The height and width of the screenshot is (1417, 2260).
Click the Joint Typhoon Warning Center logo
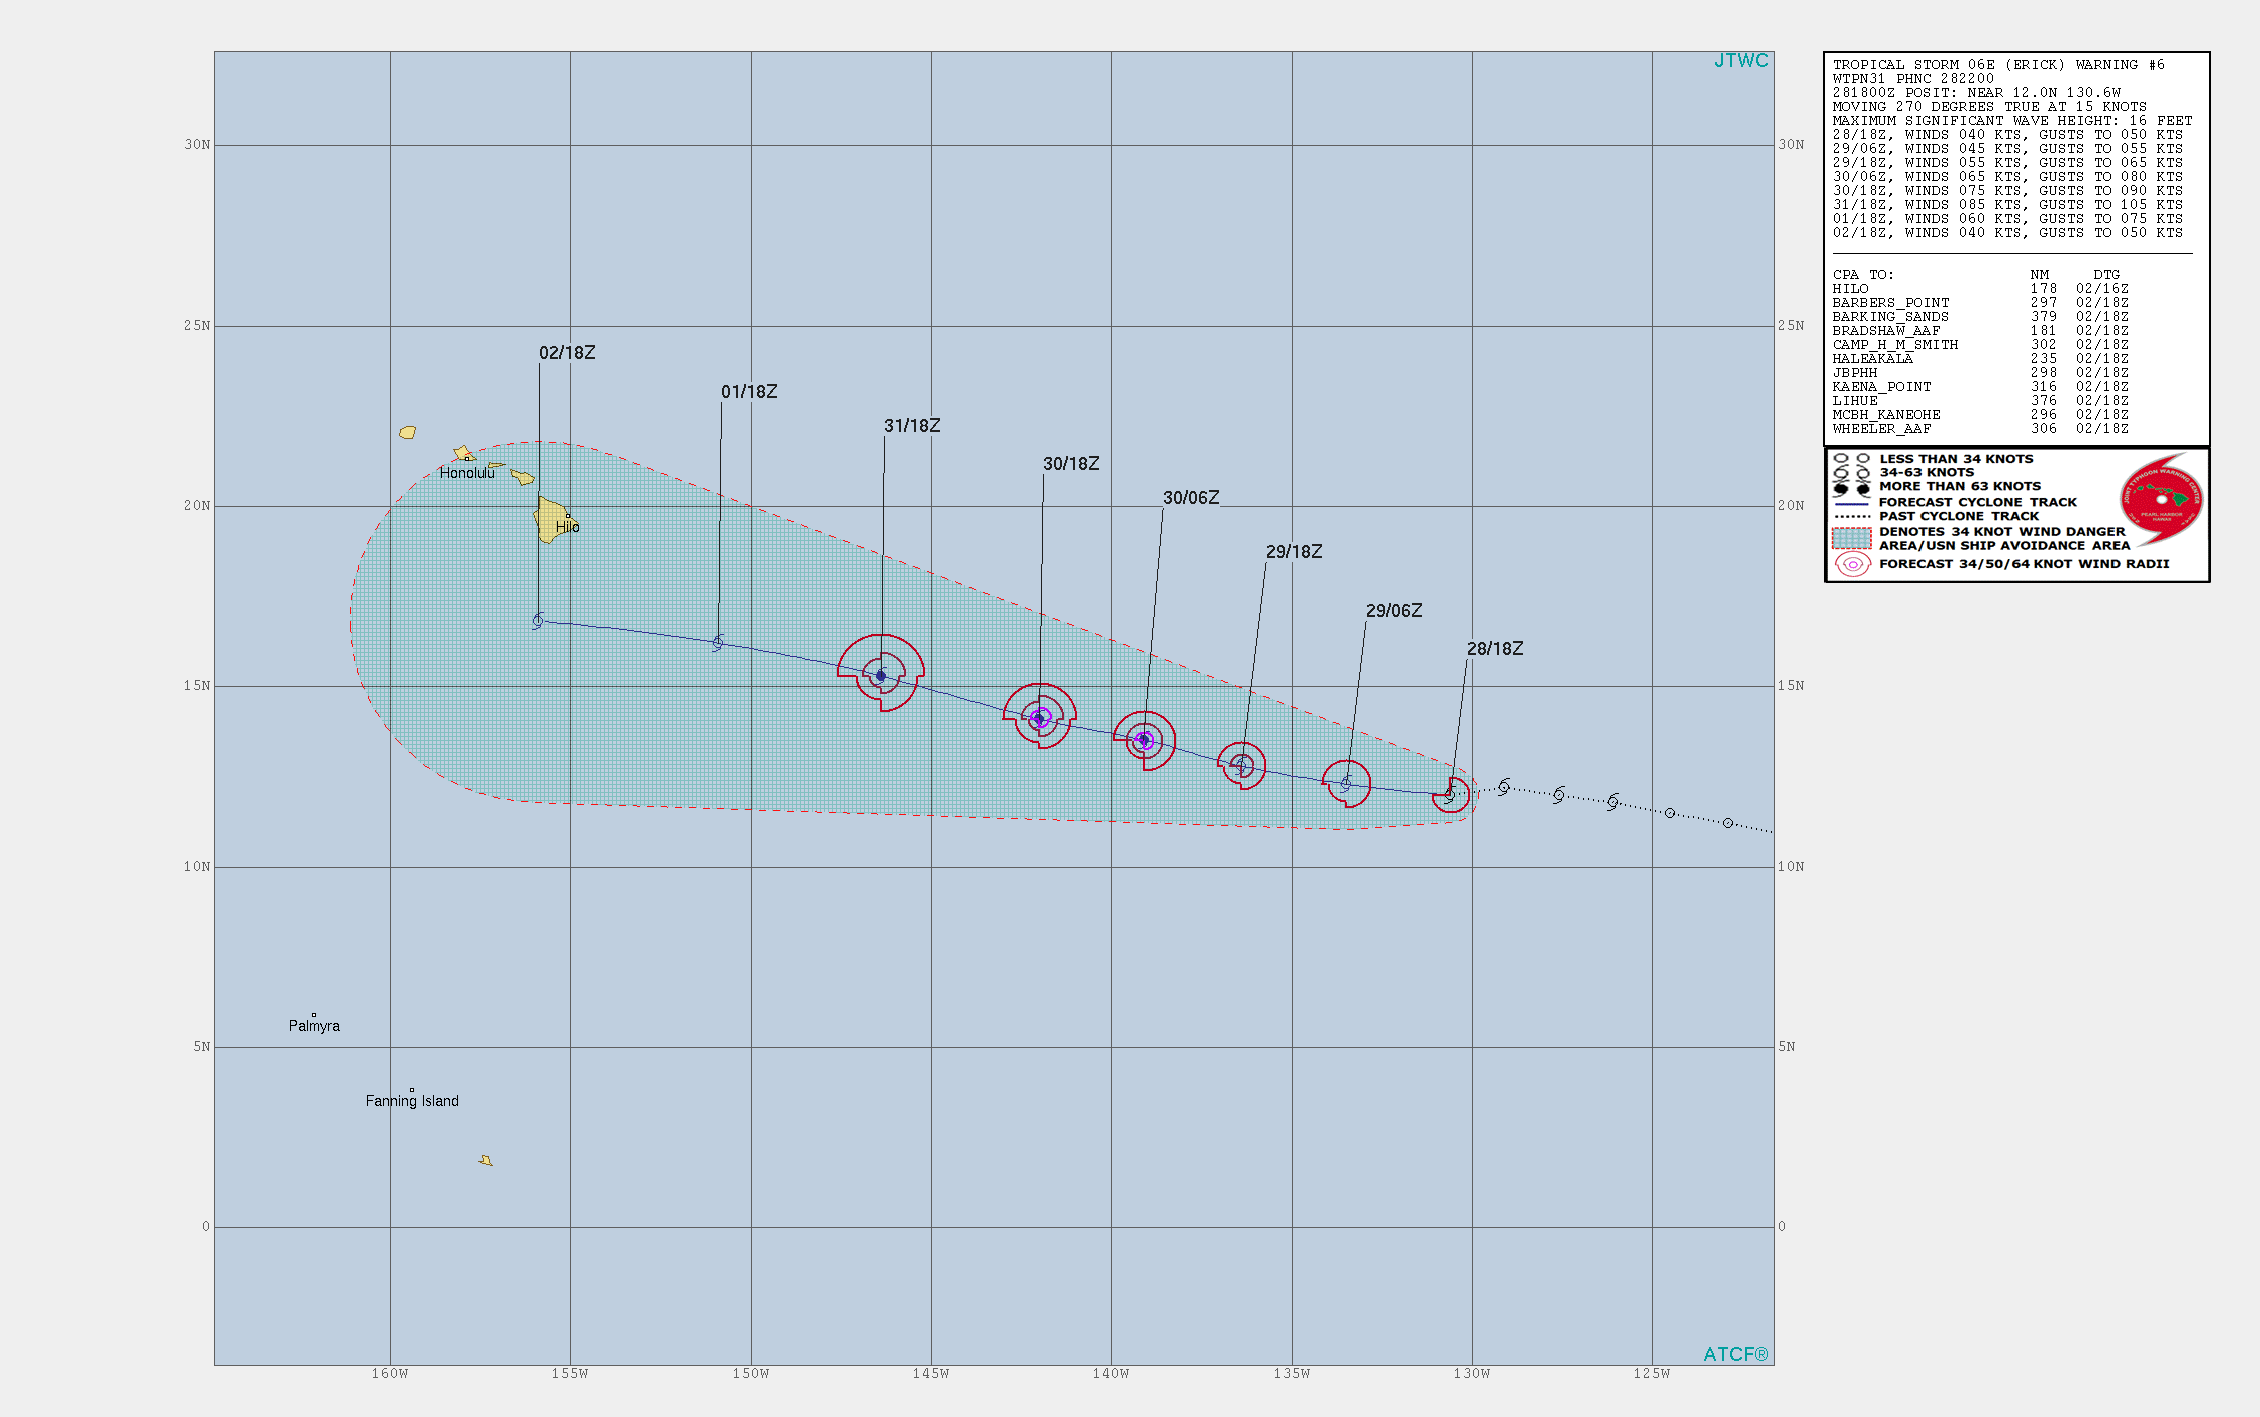2161,497
